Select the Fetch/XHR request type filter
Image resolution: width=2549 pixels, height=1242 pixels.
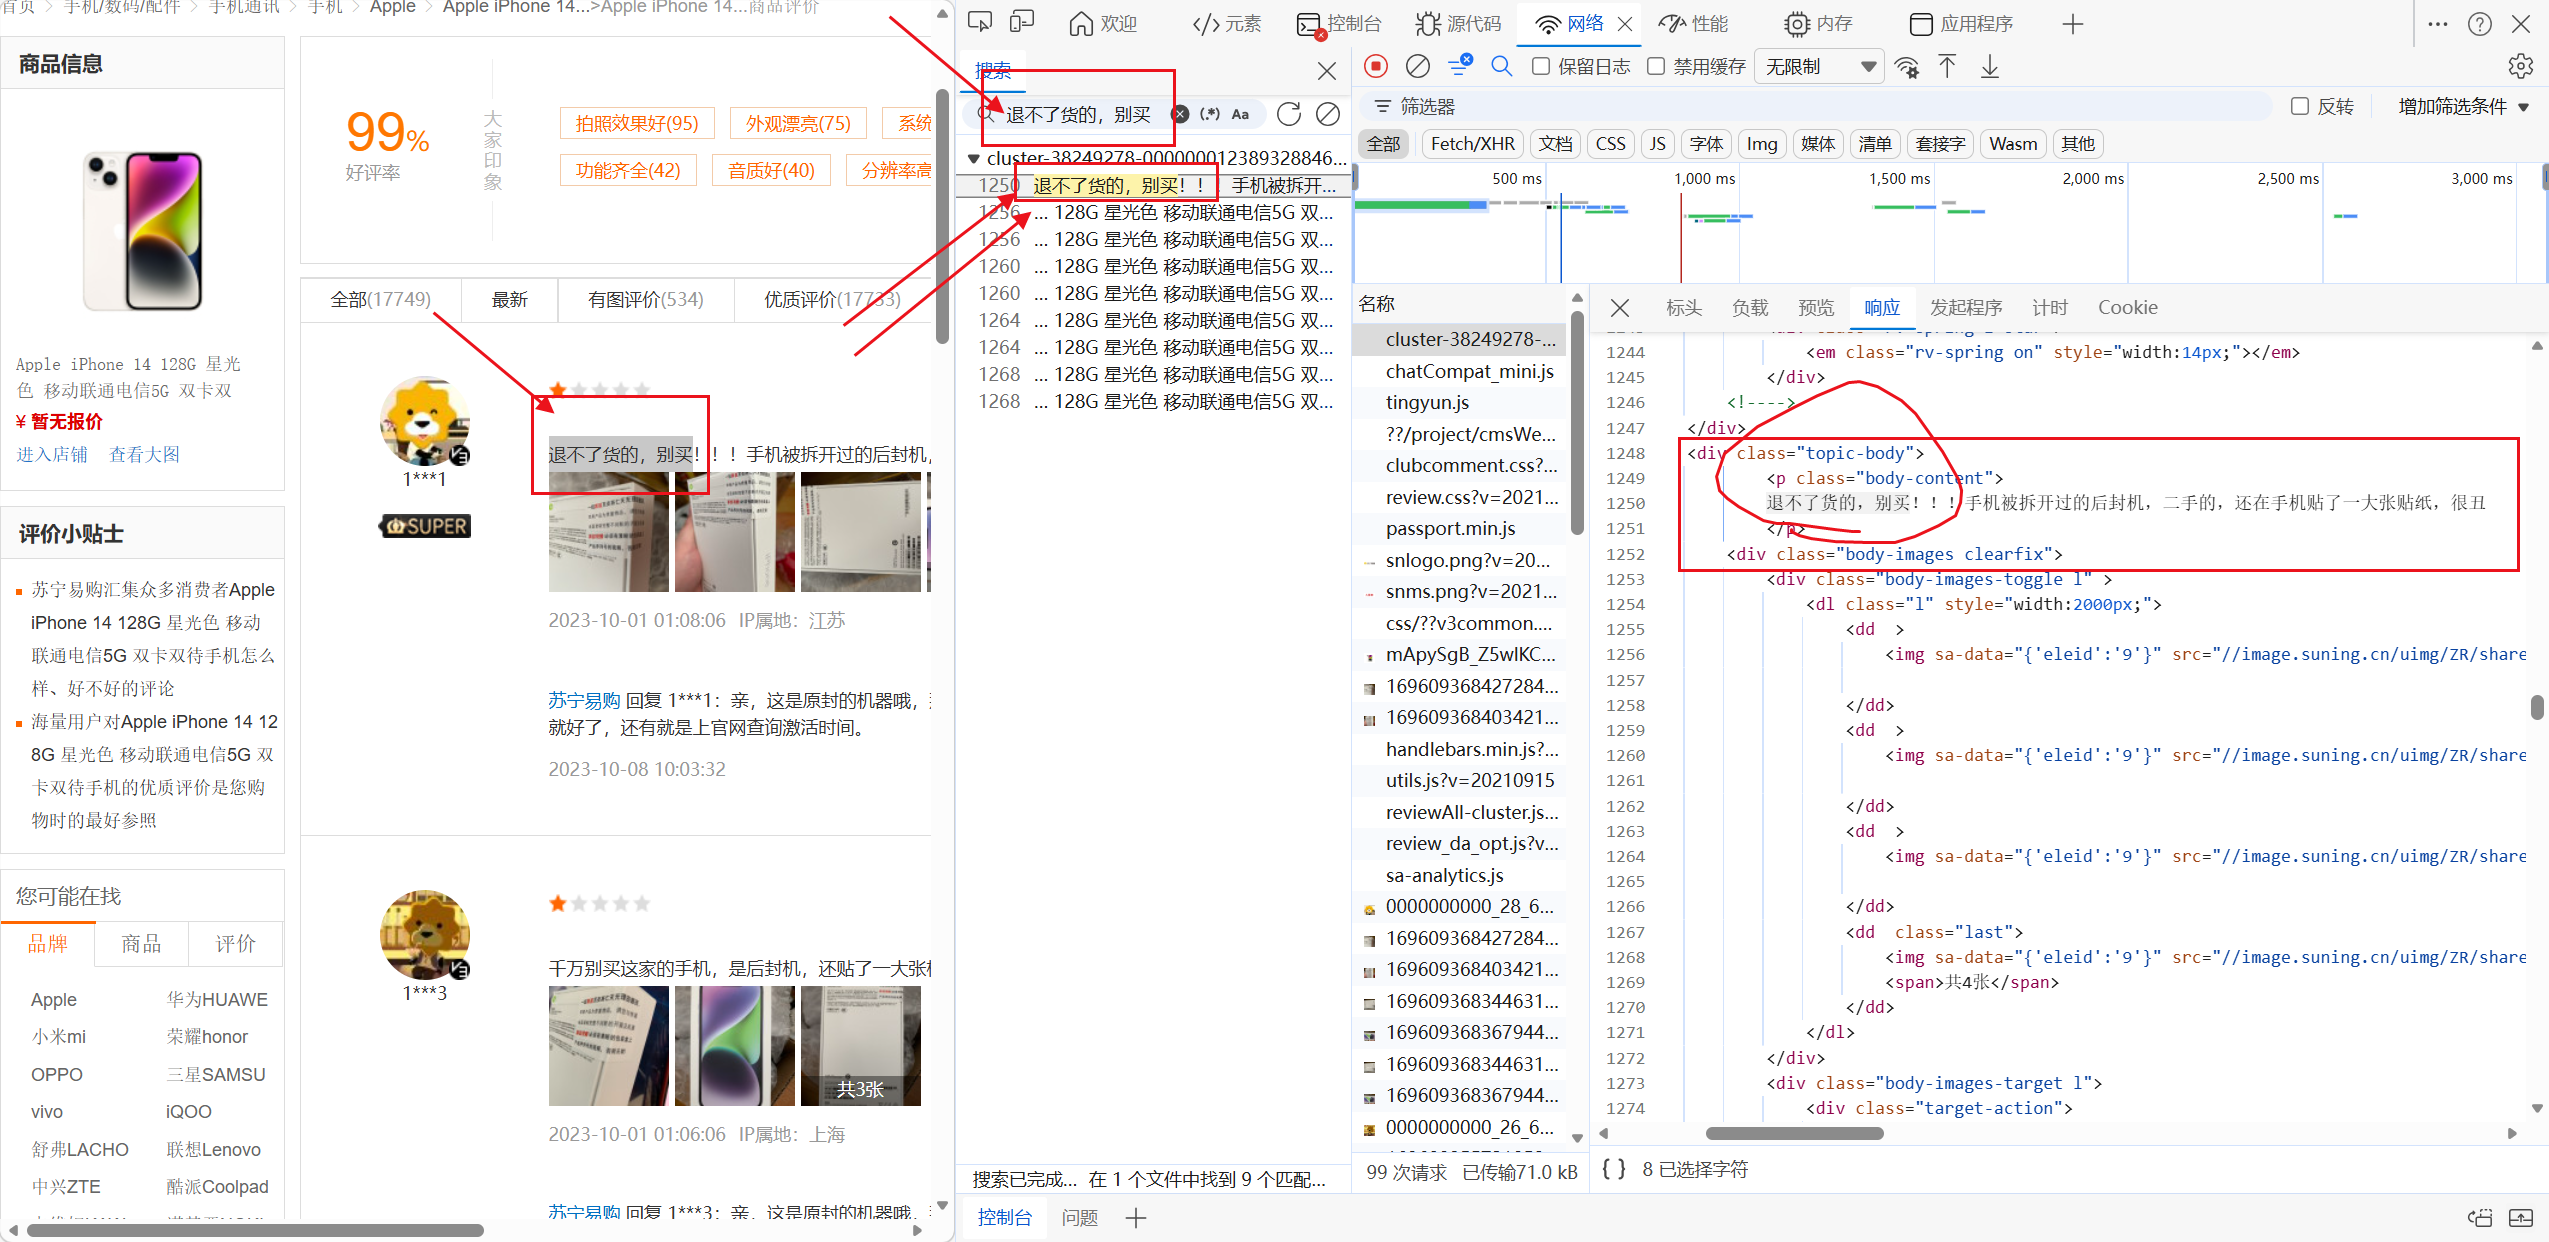pos(1473,144)
